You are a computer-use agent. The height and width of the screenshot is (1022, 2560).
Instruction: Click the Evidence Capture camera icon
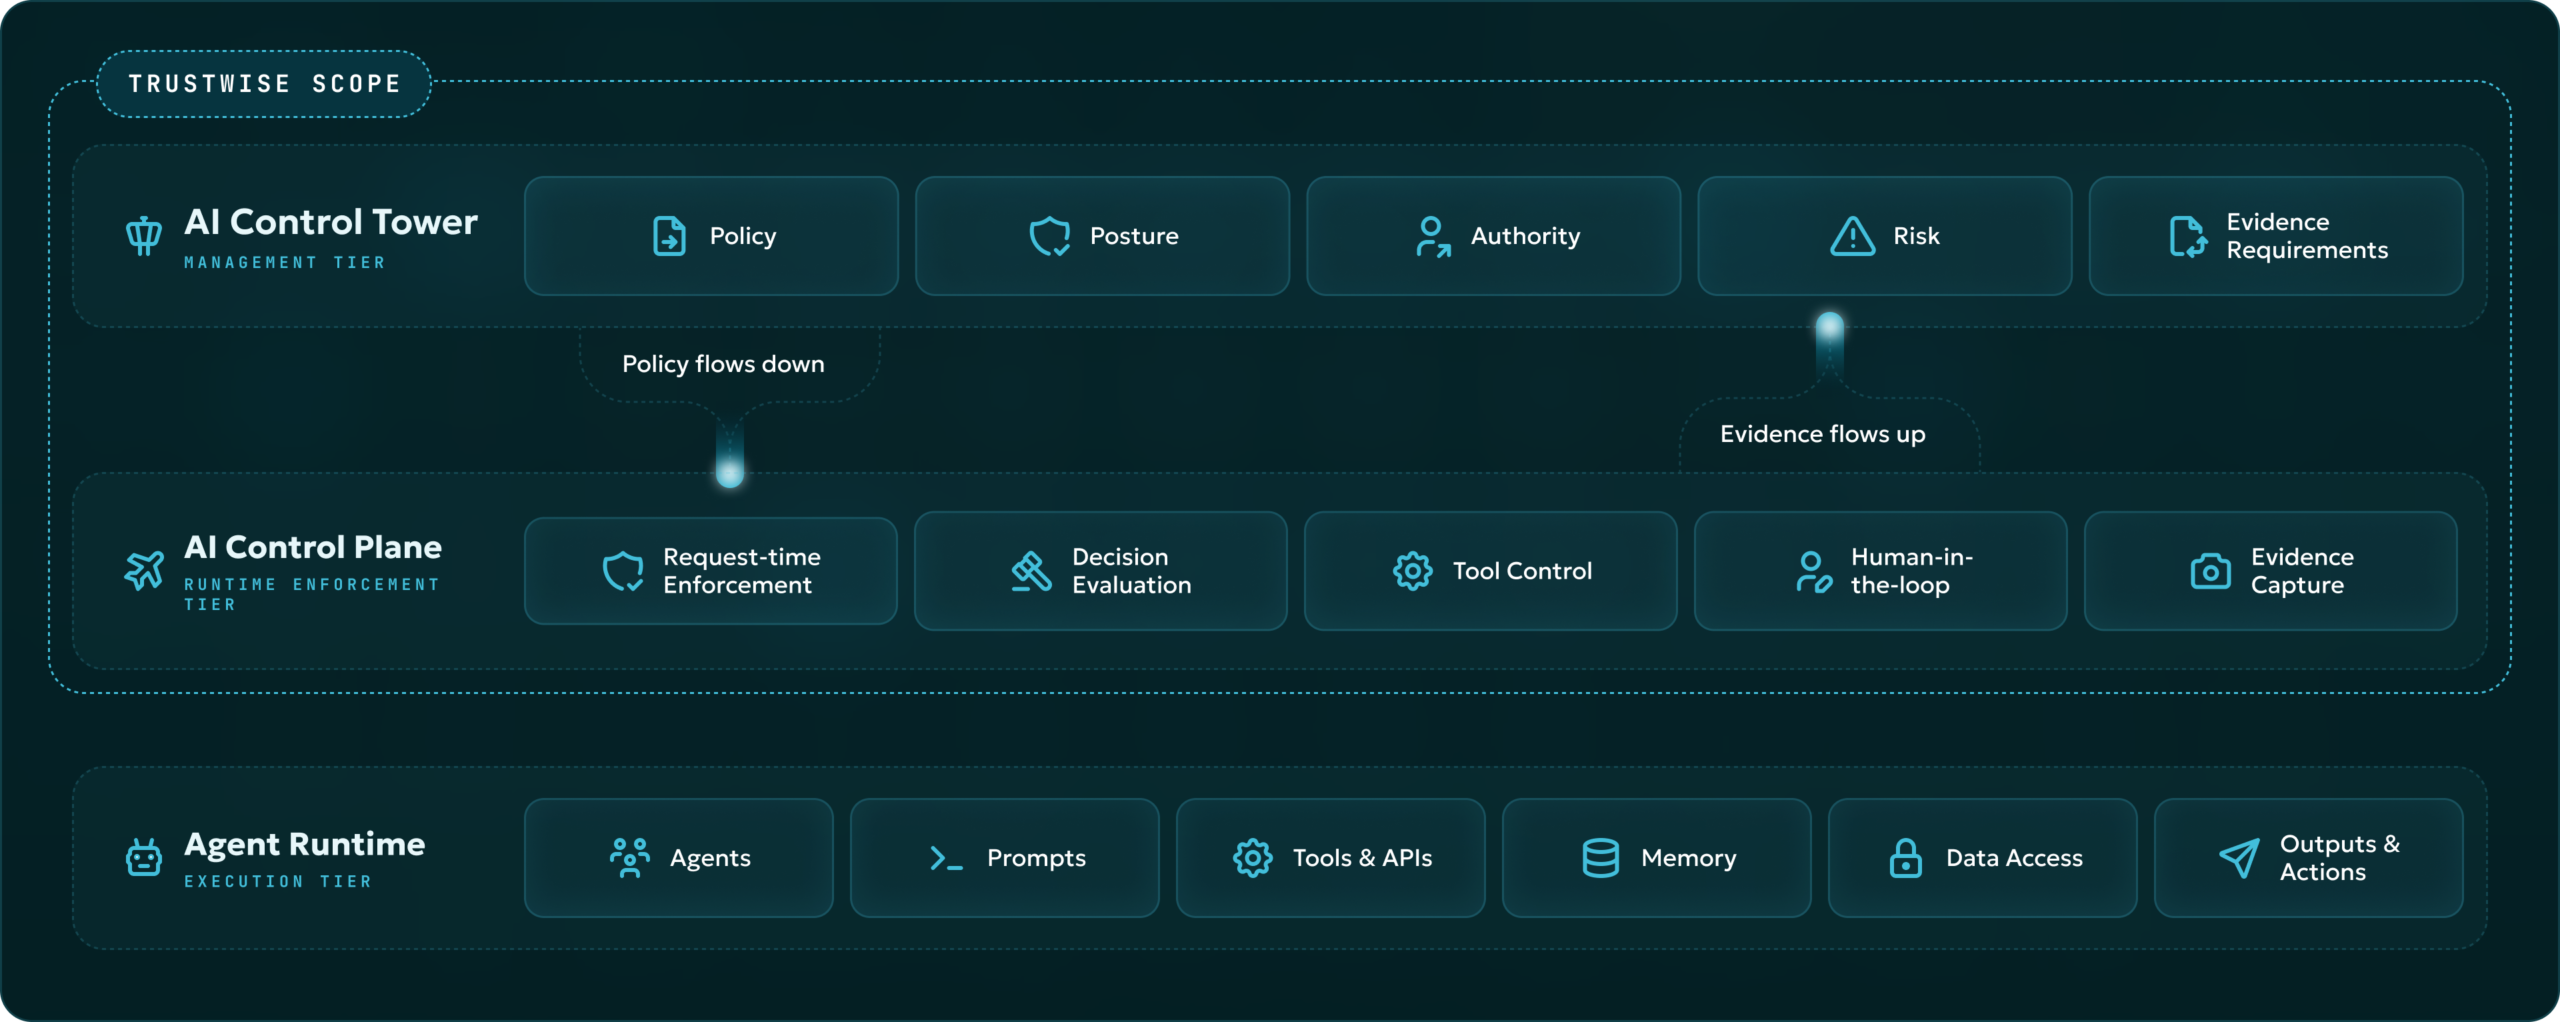click(2211, 571)
